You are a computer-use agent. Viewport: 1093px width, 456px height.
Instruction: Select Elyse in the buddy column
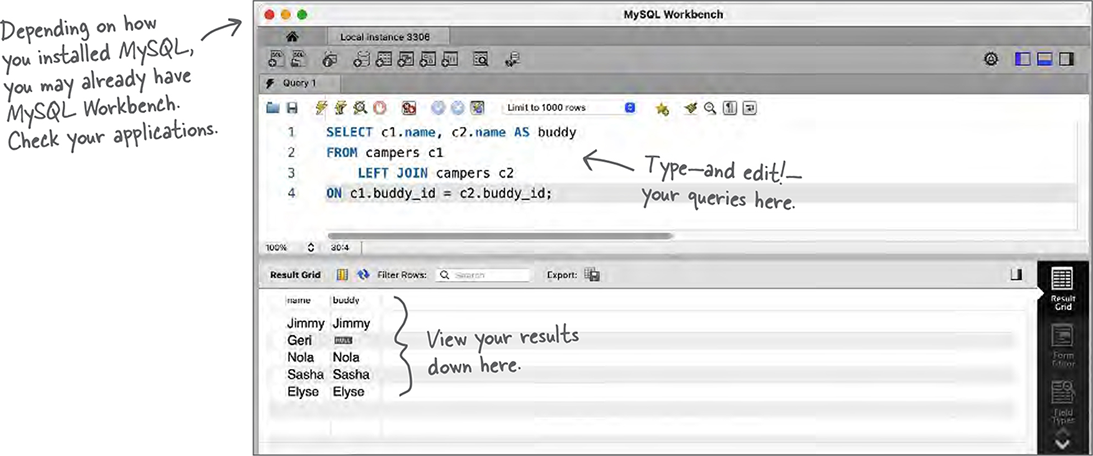(349, 392)
